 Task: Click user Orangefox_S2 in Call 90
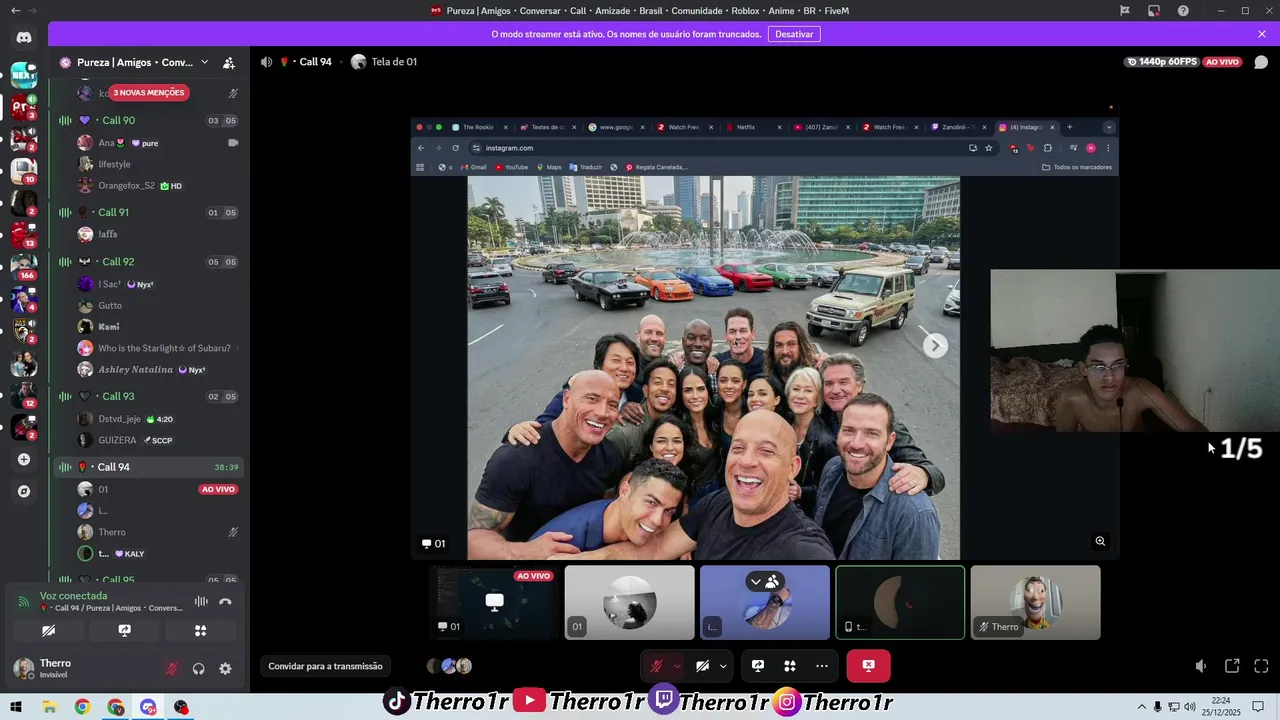126,186
